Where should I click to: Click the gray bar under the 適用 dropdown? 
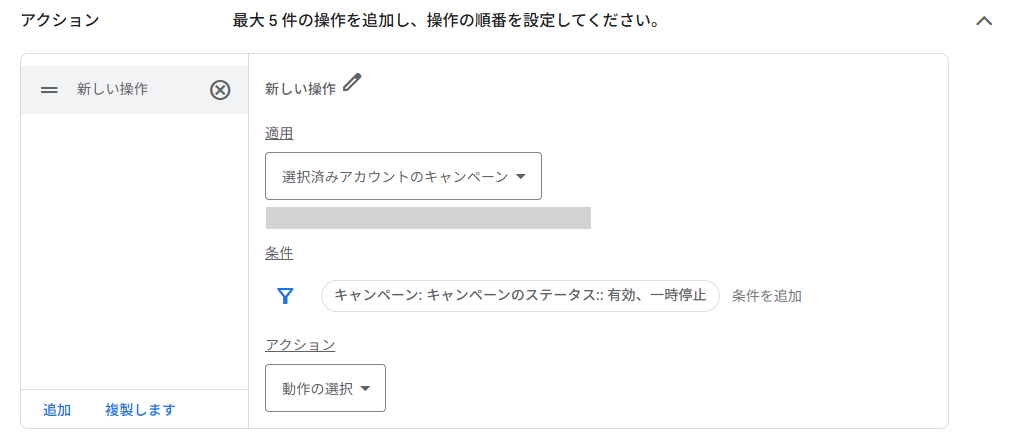point(428,218)
